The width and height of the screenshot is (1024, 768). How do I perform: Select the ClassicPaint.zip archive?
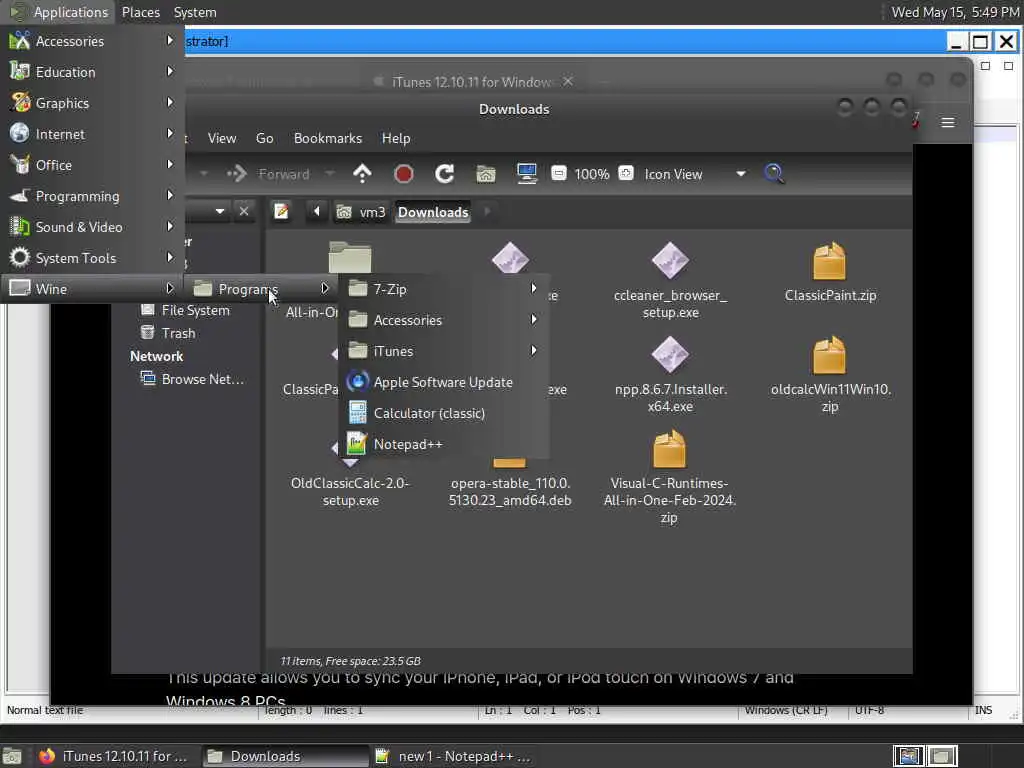click(x=830, y=272)
